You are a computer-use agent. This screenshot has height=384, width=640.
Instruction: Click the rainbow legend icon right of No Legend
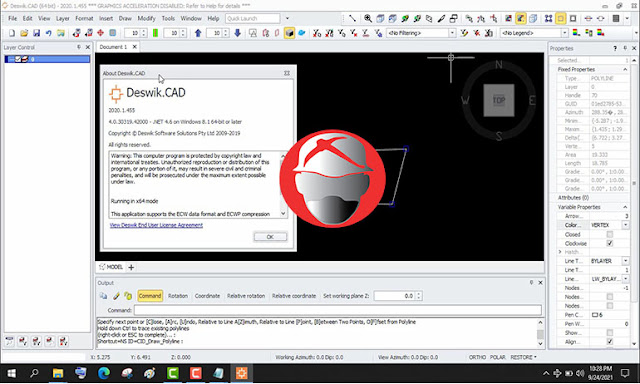576,33
